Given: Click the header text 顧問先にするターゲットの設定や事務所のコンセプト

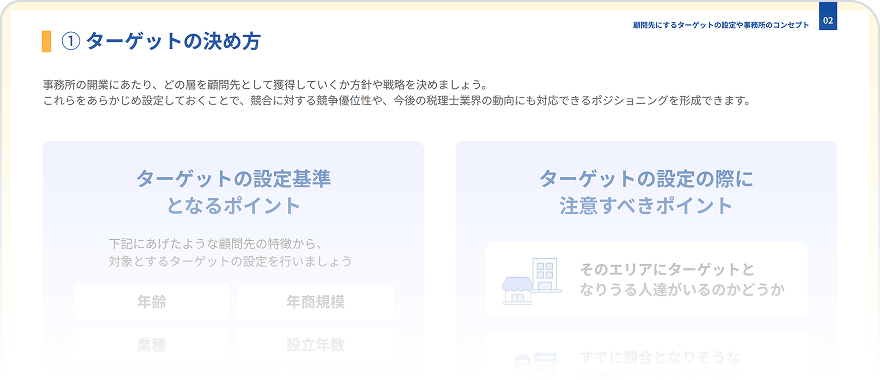Looking at the screenshot, I should (721, 25).
